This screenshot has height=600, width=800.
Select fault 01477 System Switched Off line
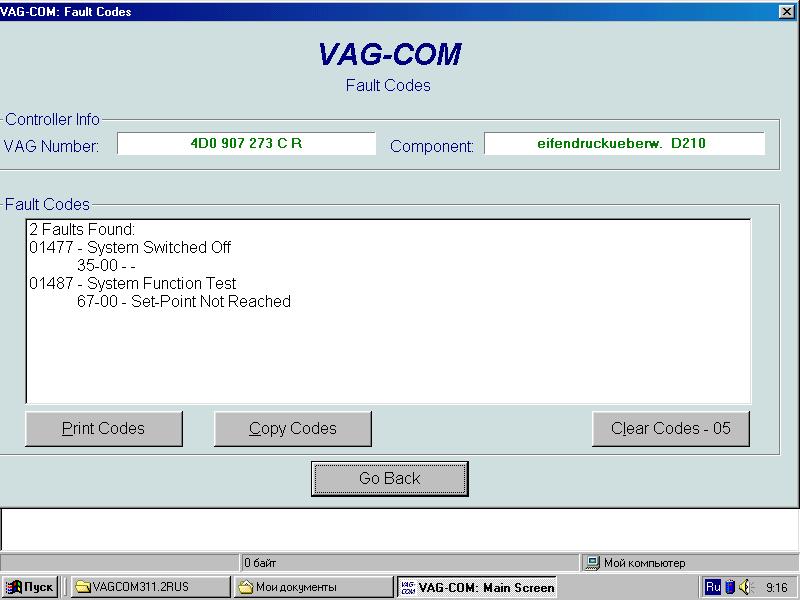point(130,248)
